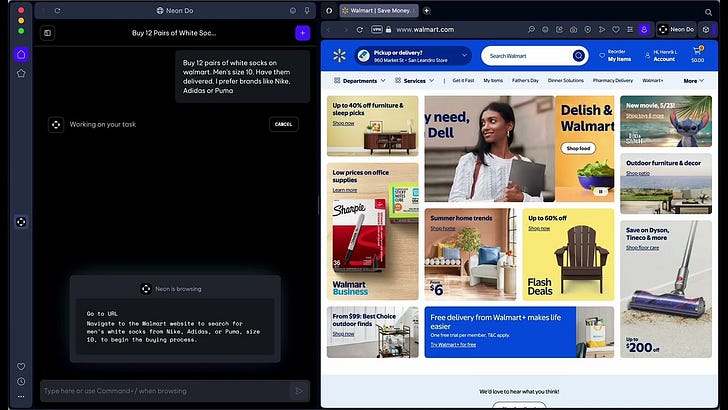Submit search with Walmart magnifier button
Screen dimensions: 728x410
tap(578, 56)
